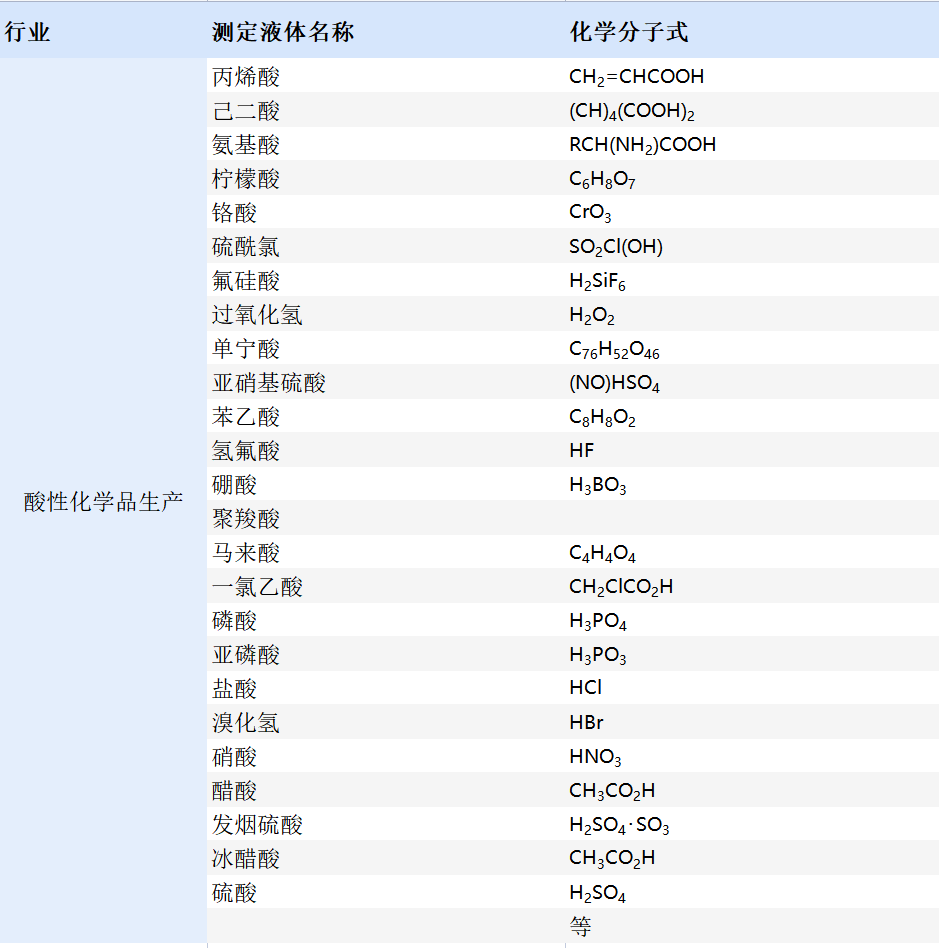This screenshot has width=939, height=948.
Task: Click the C76H52O46 formula for 单宁酸
Action: [x=614, y=350]
